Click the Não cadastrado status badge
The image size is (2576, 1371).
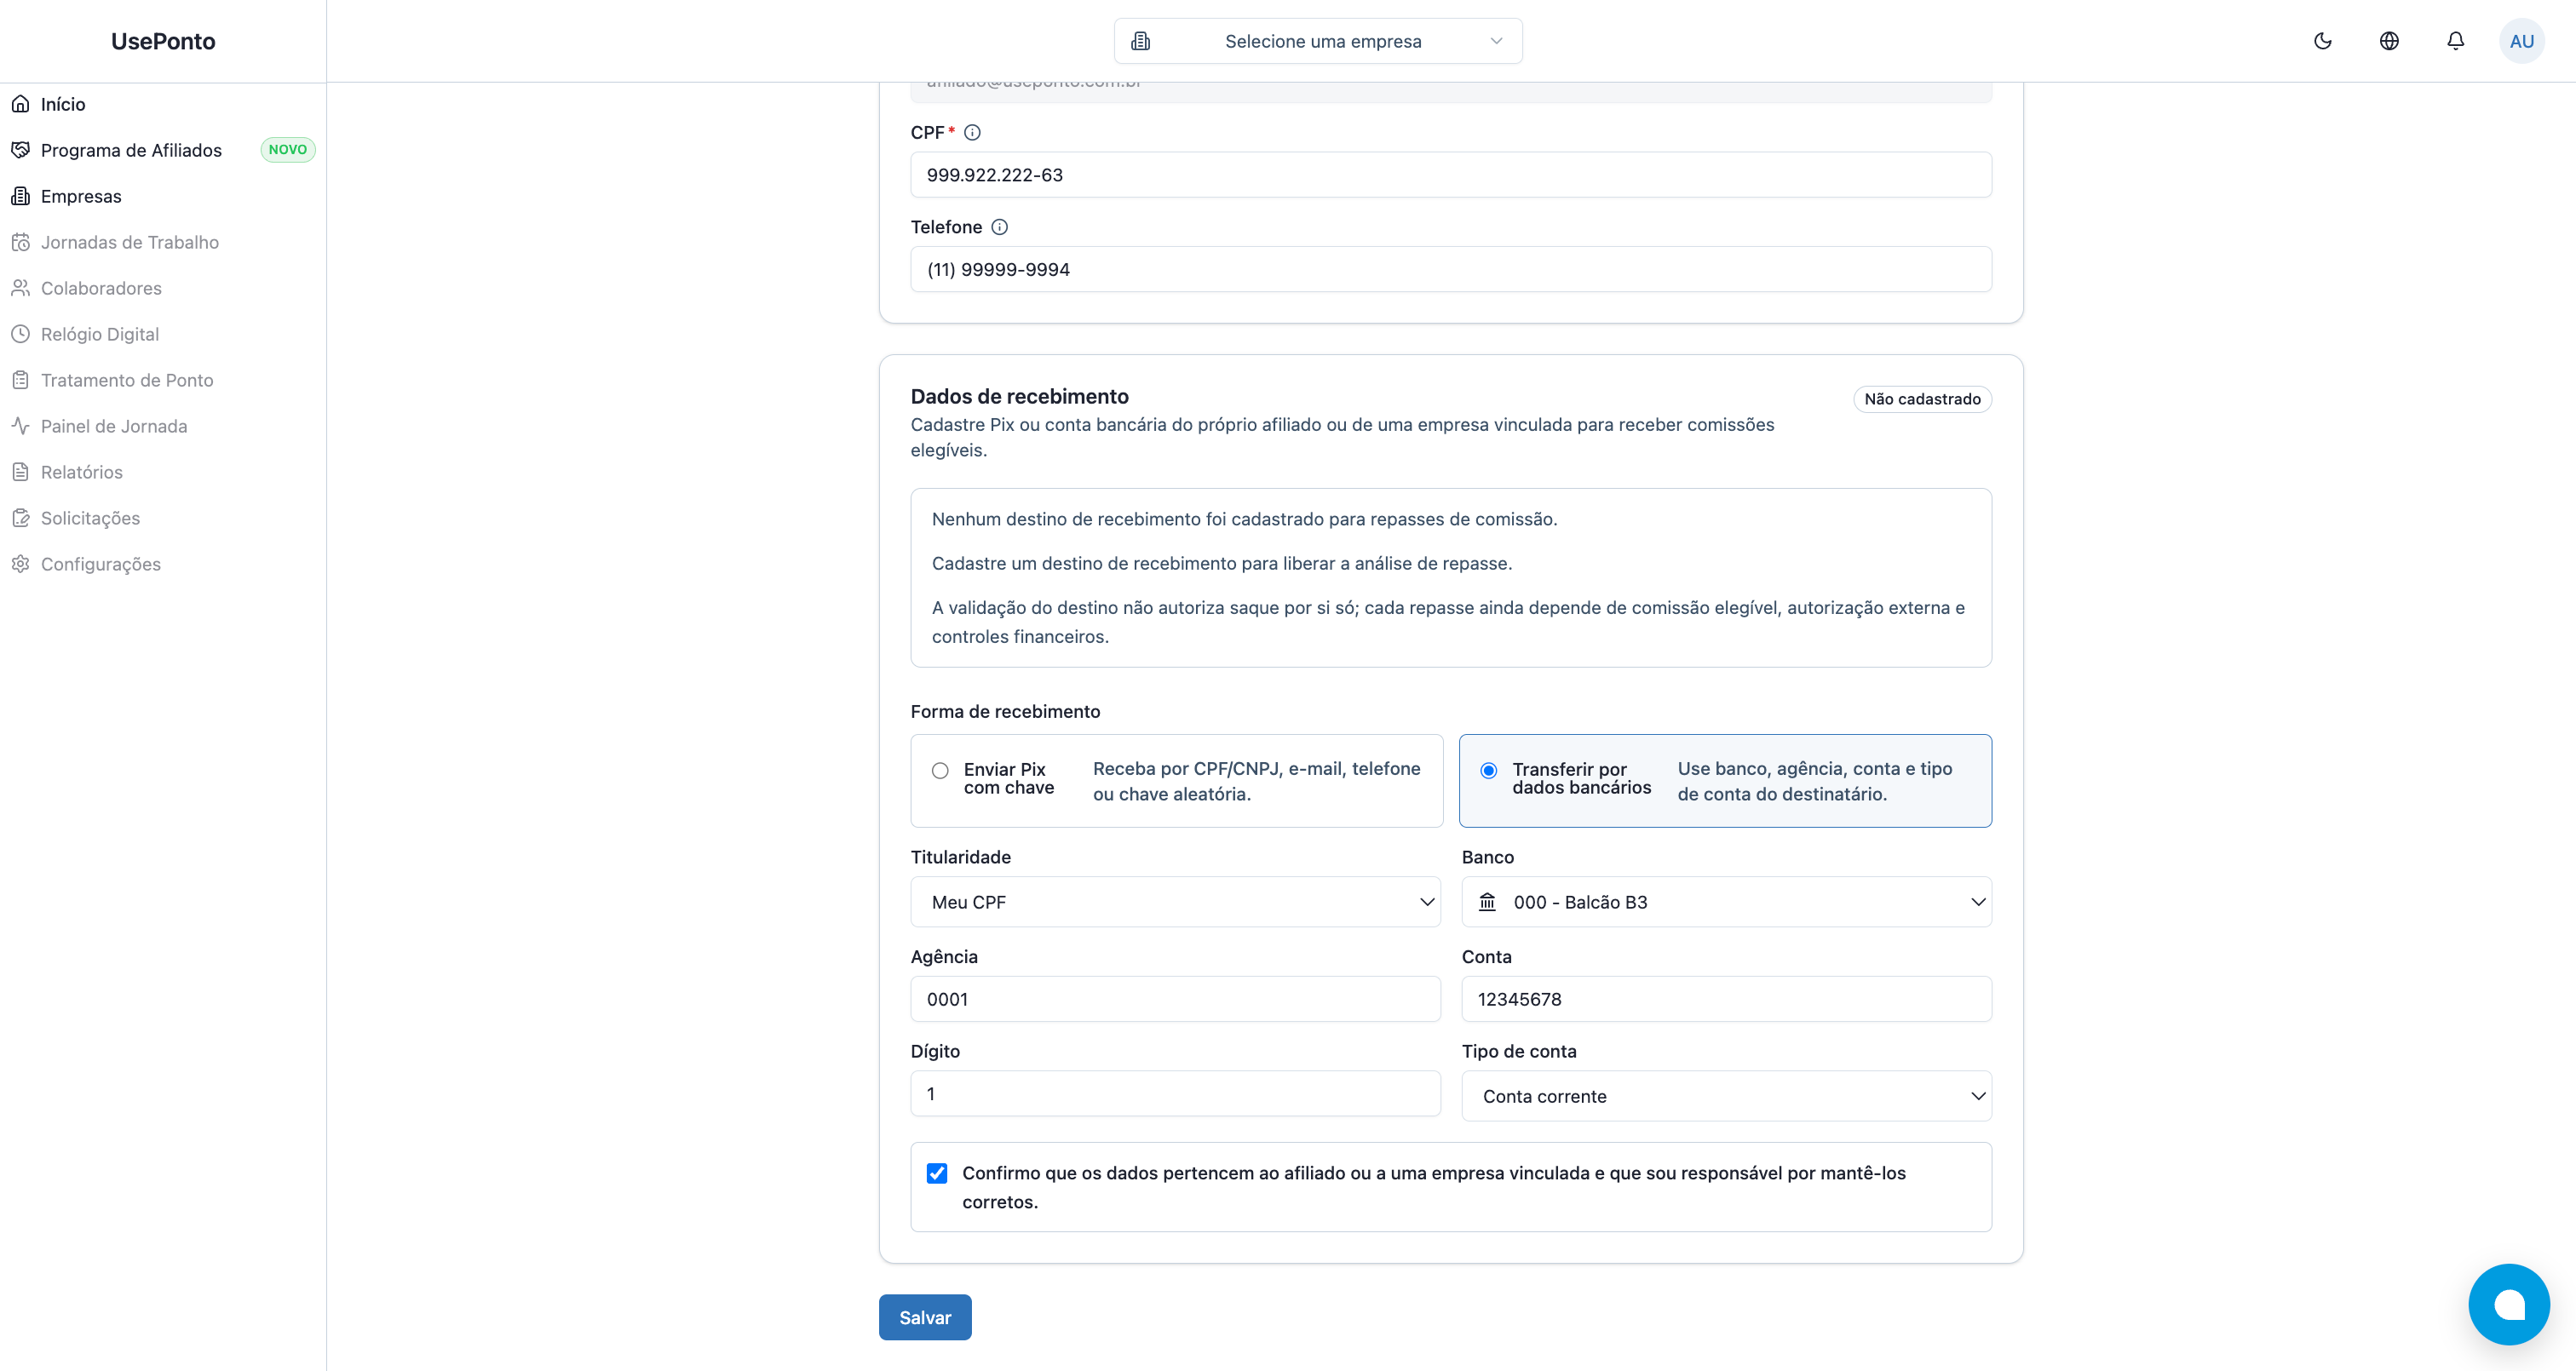pyautogui.click(x=1922, y=399)
